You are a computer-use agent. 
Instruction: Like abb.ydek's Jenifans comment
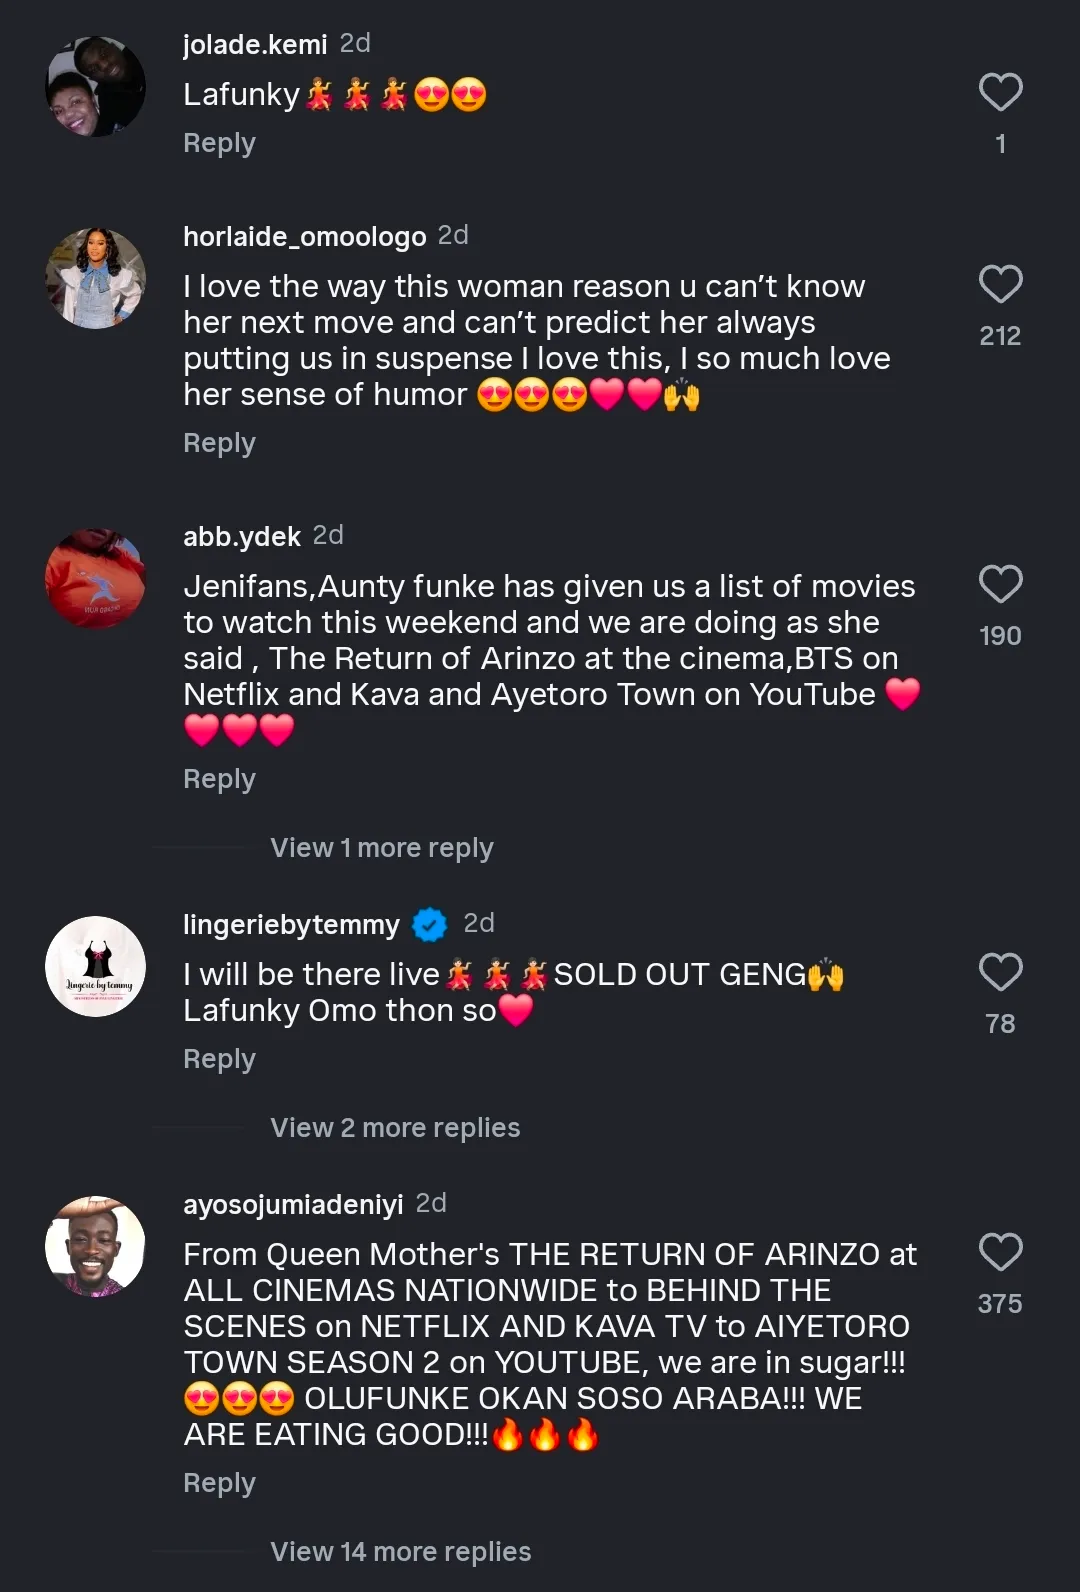pos(1000,585)
